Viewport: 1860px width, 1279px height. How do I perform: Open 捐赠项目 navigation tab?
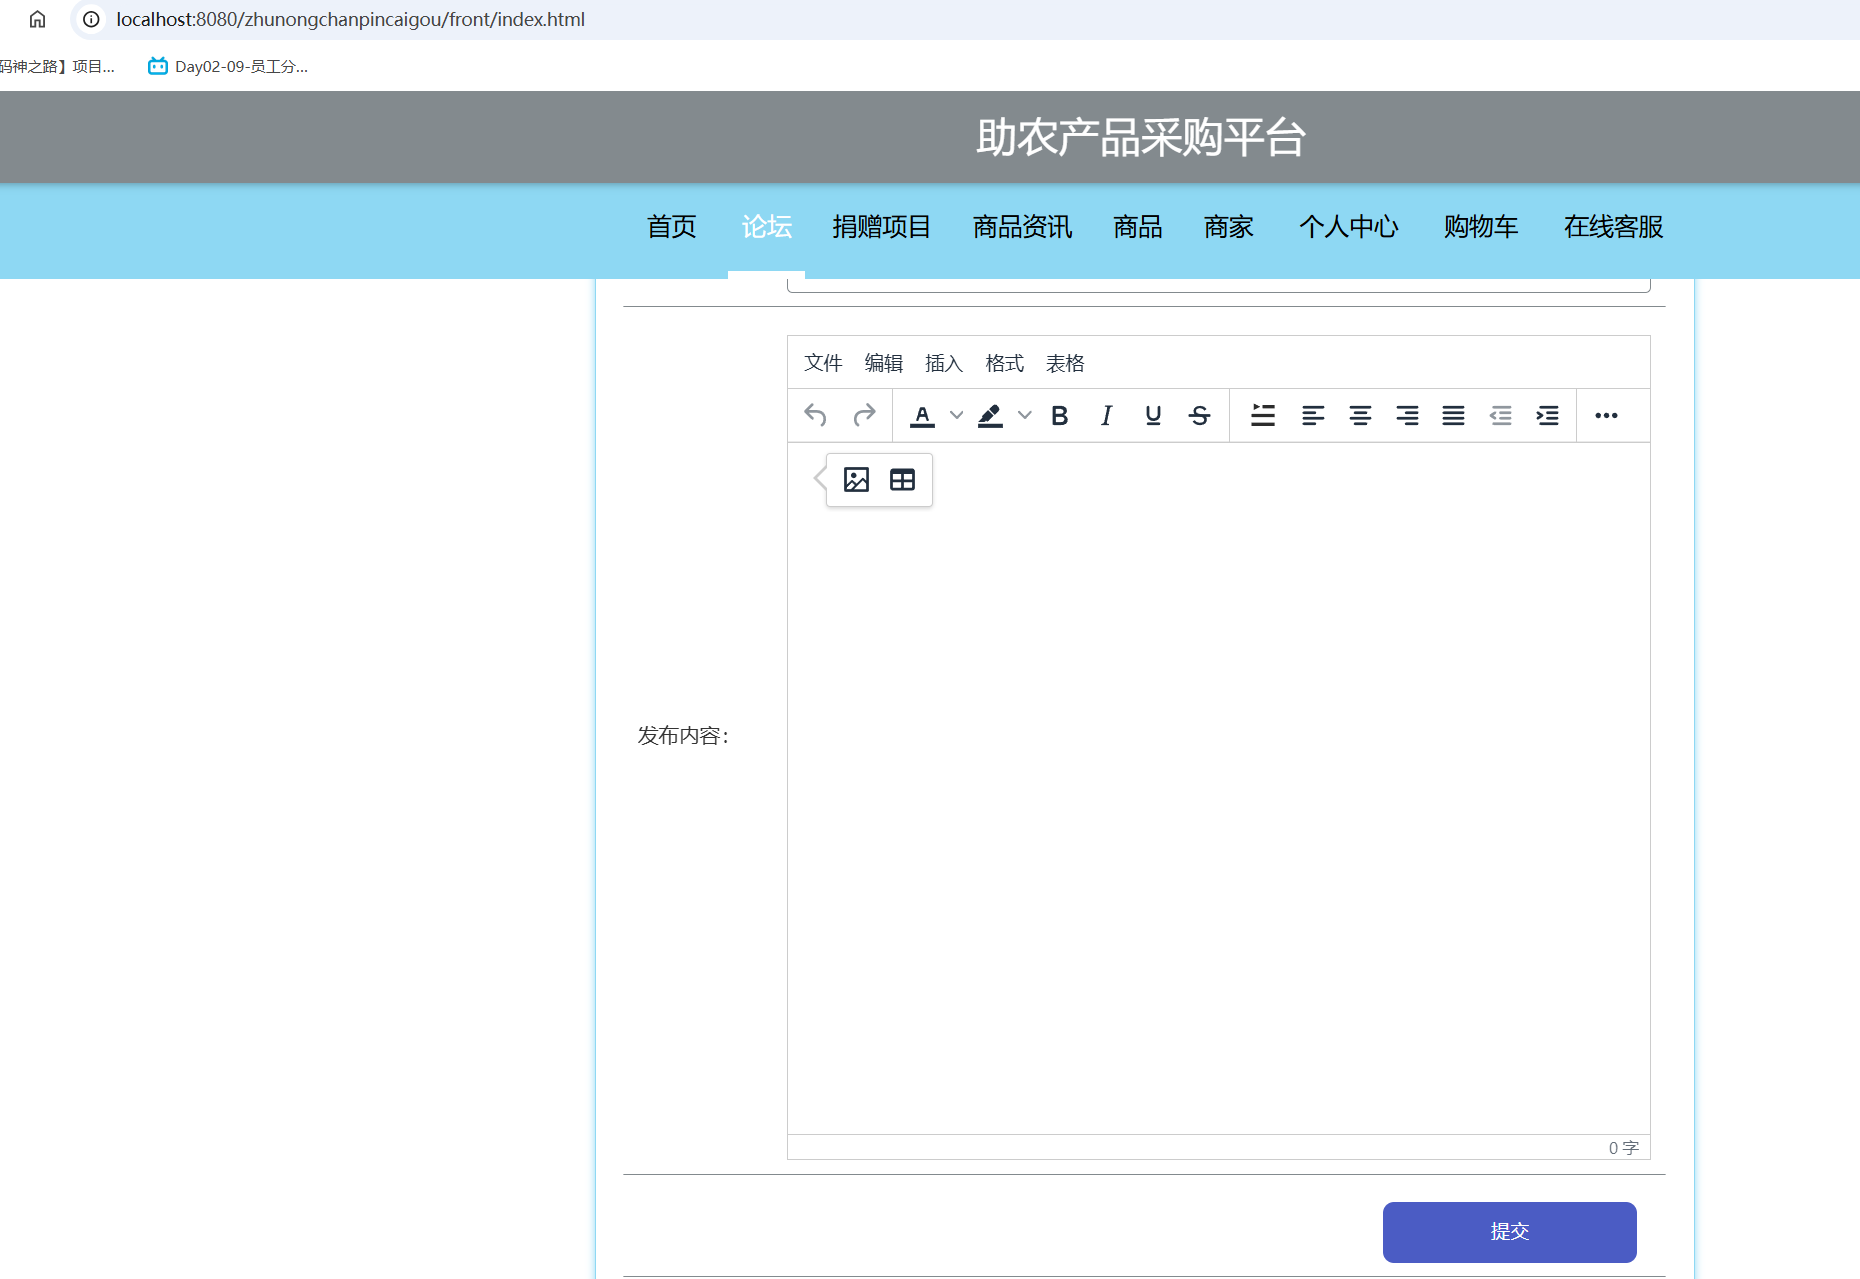tap(881, 227)
